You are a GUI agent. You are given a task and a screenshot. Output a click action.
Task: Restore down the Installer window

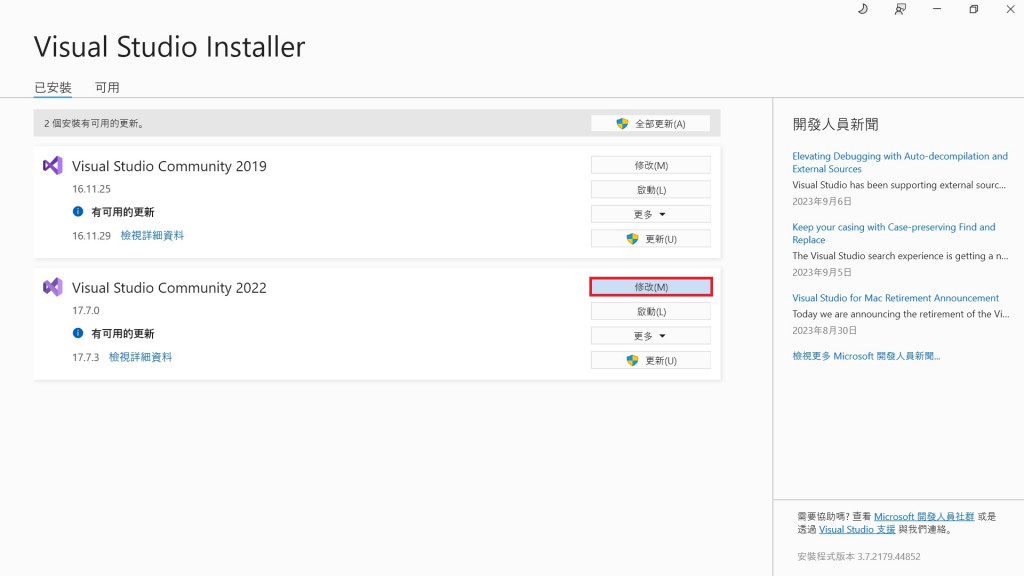974,9
